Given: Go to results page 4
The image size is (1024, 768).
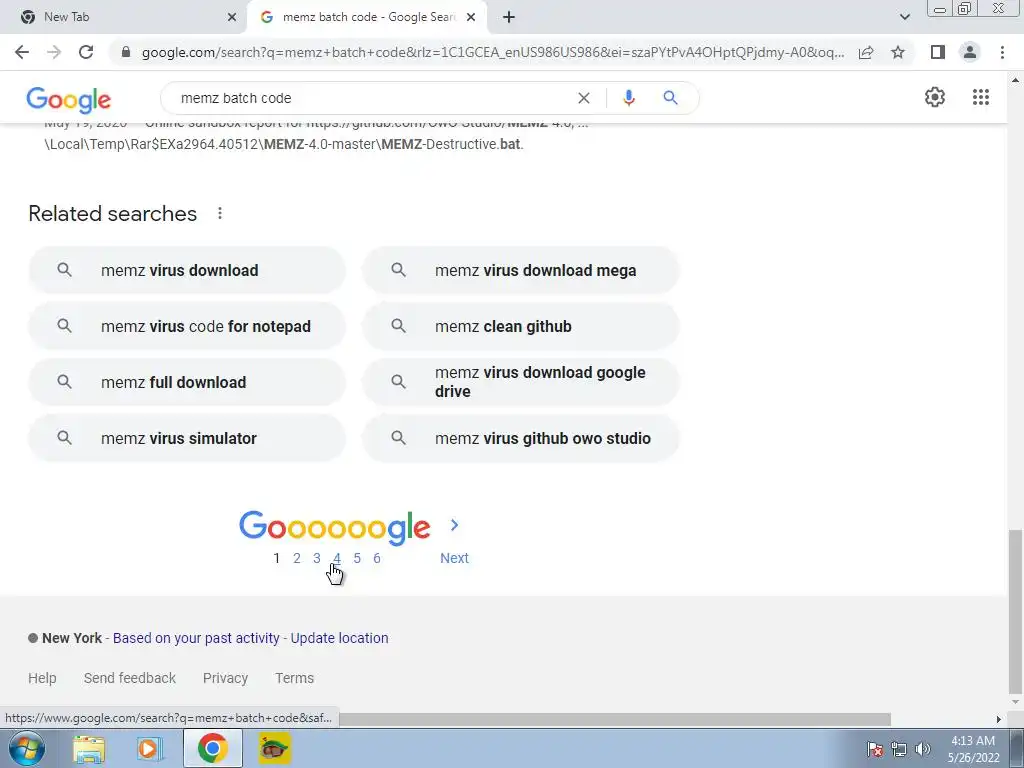Looking at the screenshot, I should click(337, 558).
